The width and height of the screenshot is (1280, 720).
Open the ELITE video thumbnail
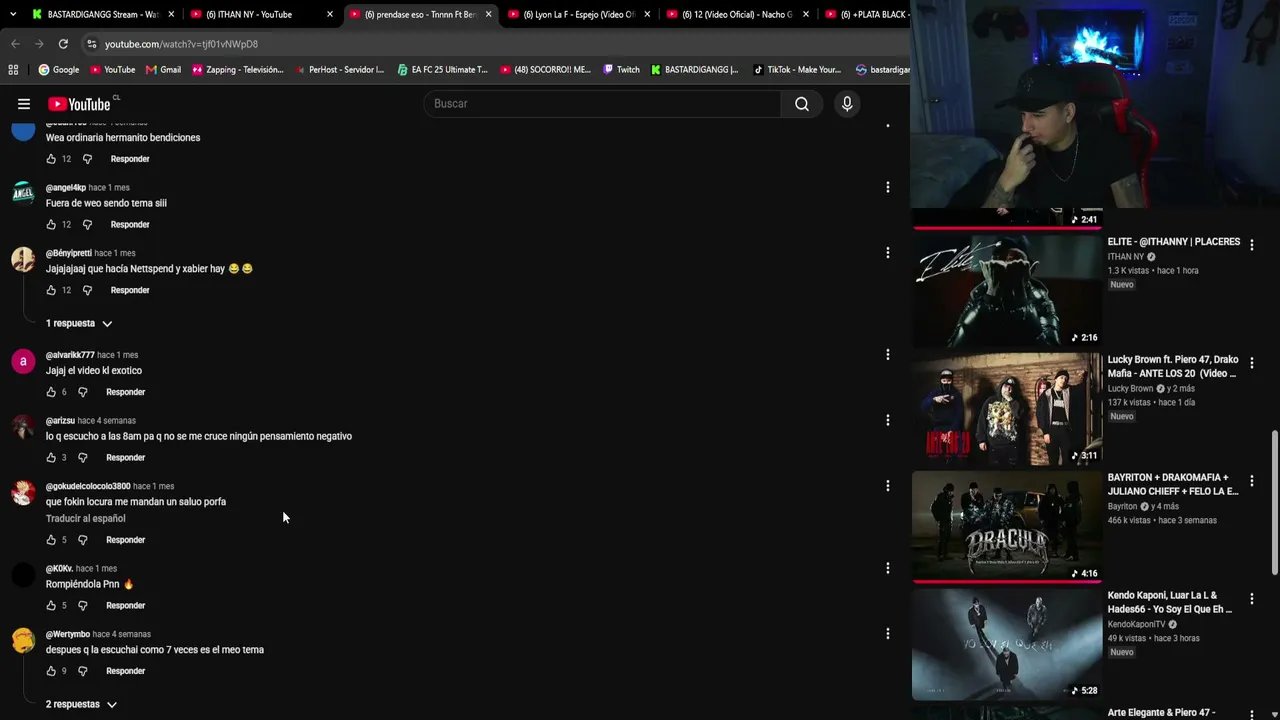click(1007, 290)
